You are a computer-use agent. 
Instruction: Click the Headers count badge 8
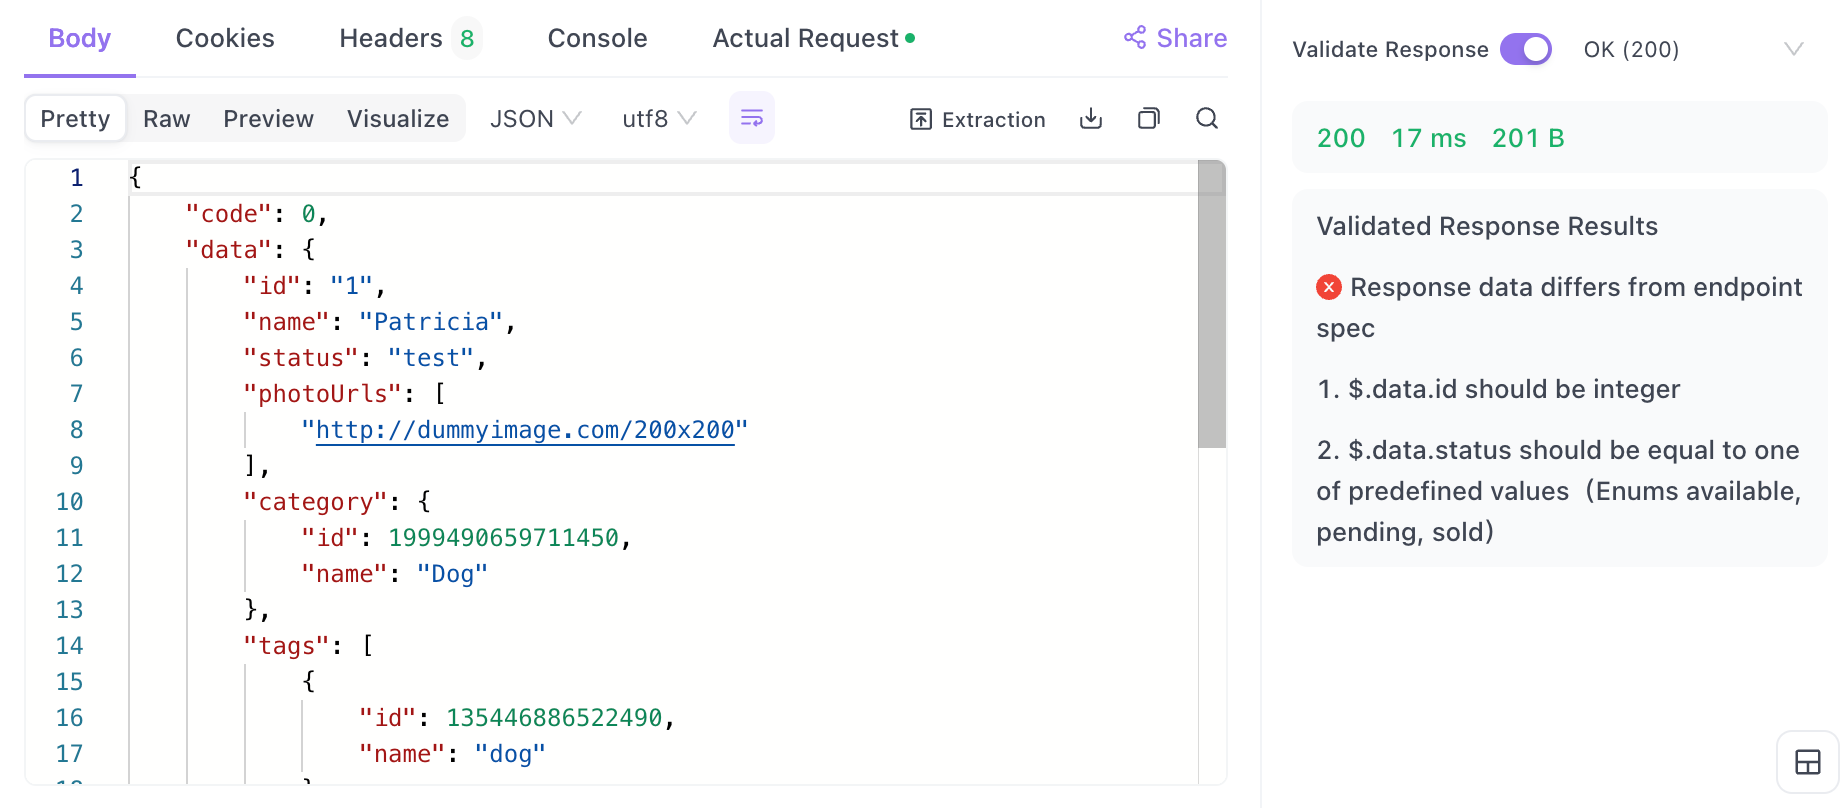(467, 38)
